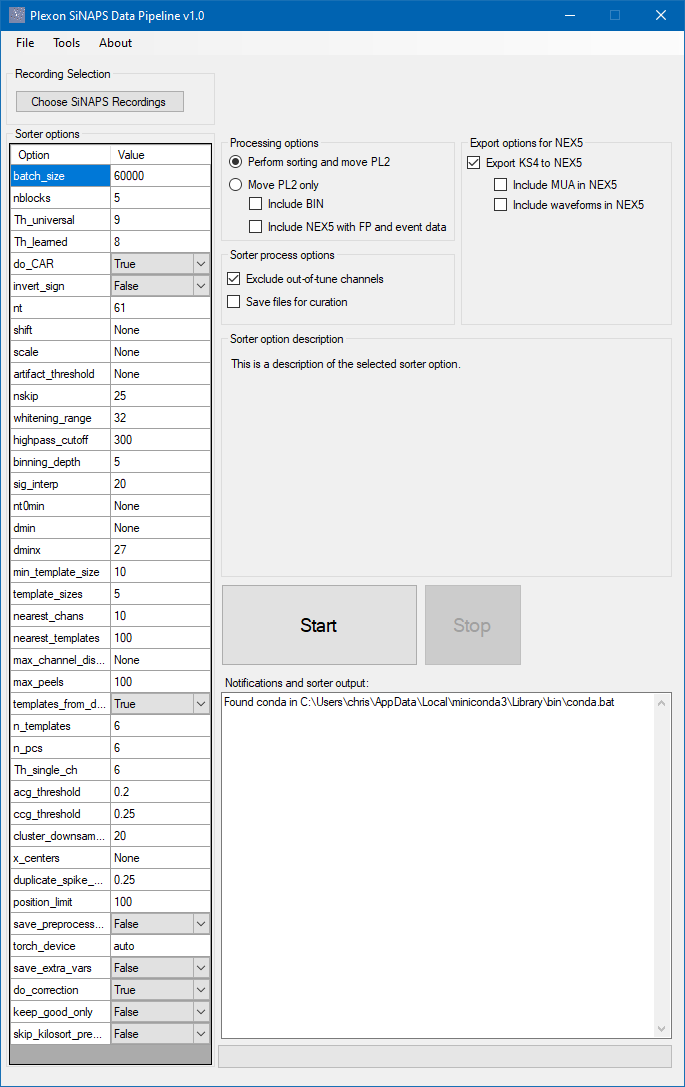The height and width of the screenshot is (1087, 685).
Task: Uncheck Export KS4 to NEX5
Action: coord(474,162)
